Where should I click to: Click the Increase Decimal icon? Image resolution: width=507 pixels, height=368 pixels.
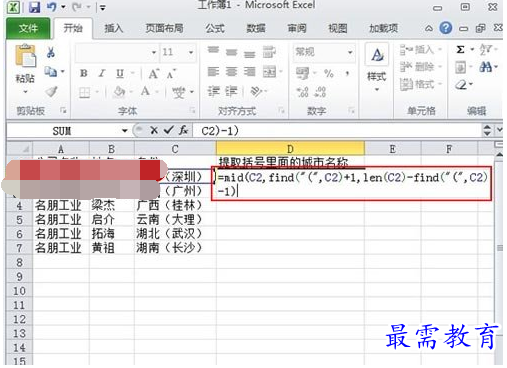[x=303, y=92]
